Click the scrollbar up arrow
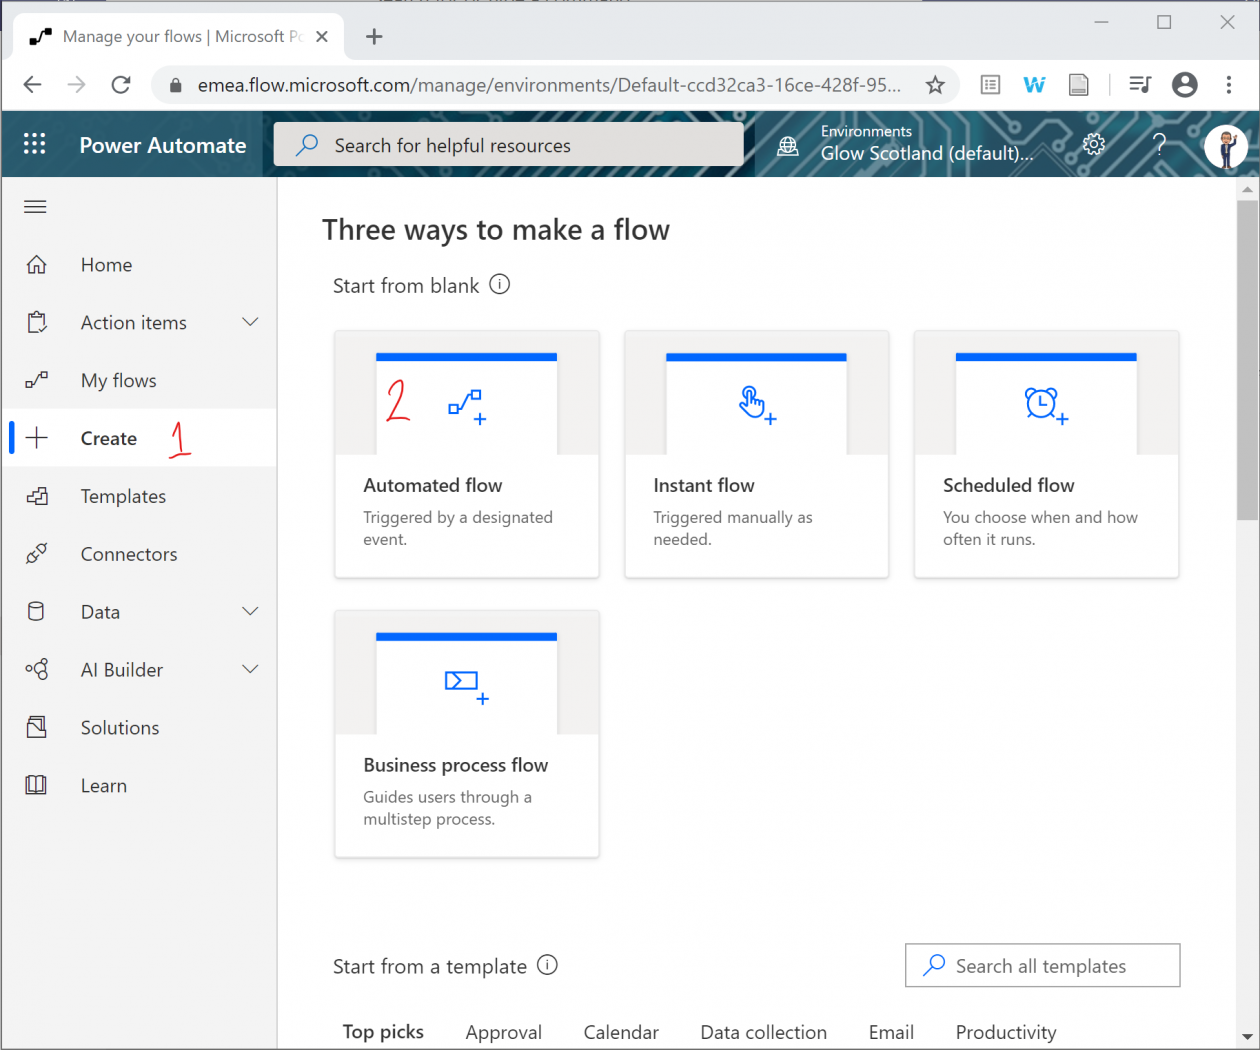 1247,188
